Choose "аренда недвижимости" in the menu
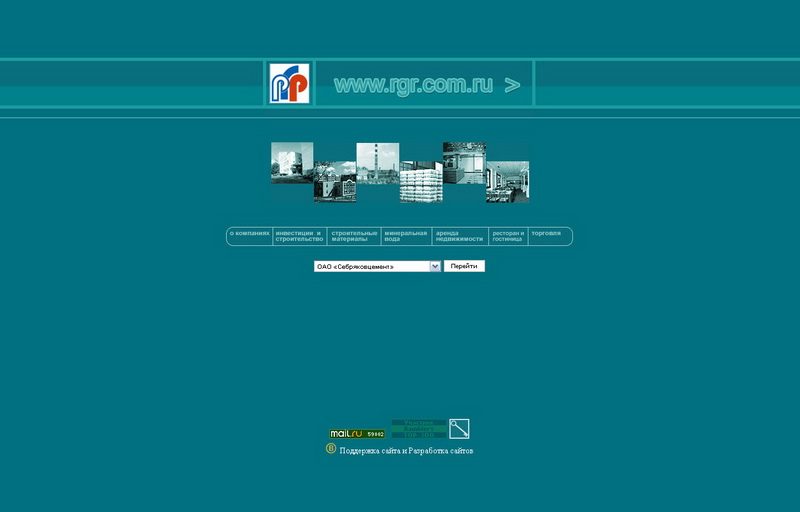Image resolution: width=800 pixels, height=512 pixels. pyautogui.click(x=459, y=236)
